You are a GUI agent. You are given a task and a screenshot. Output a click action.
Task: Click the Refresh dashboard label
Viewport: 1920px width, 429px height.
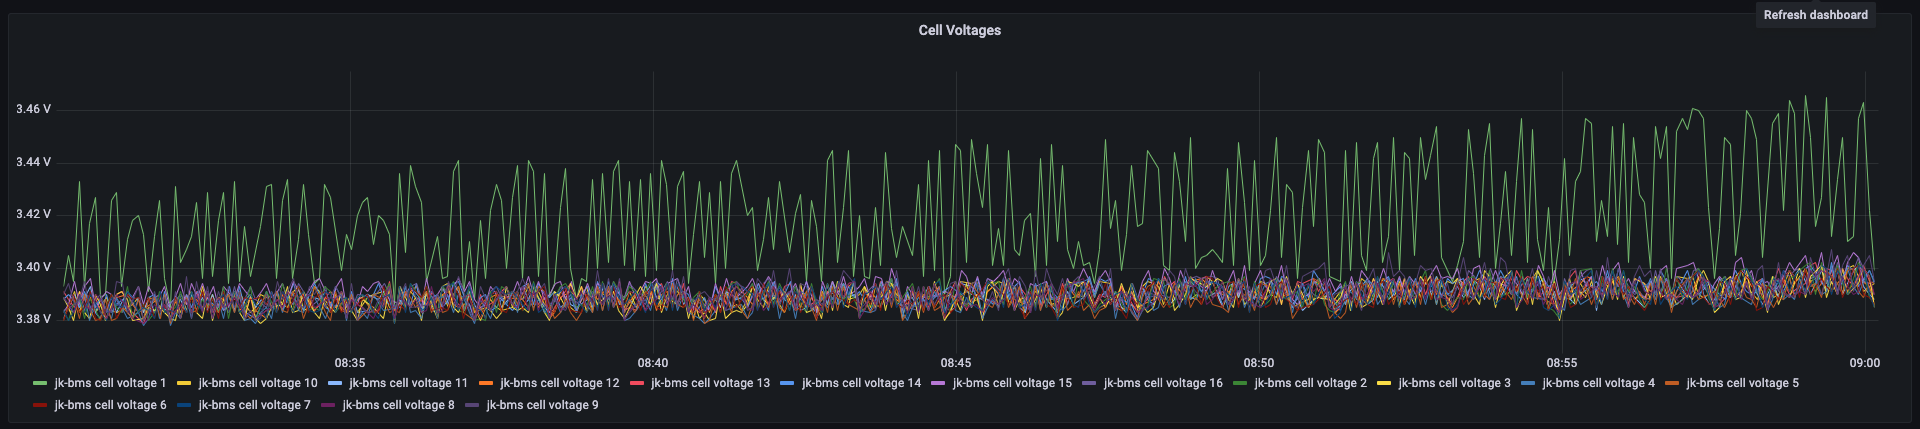(1815, 15)
